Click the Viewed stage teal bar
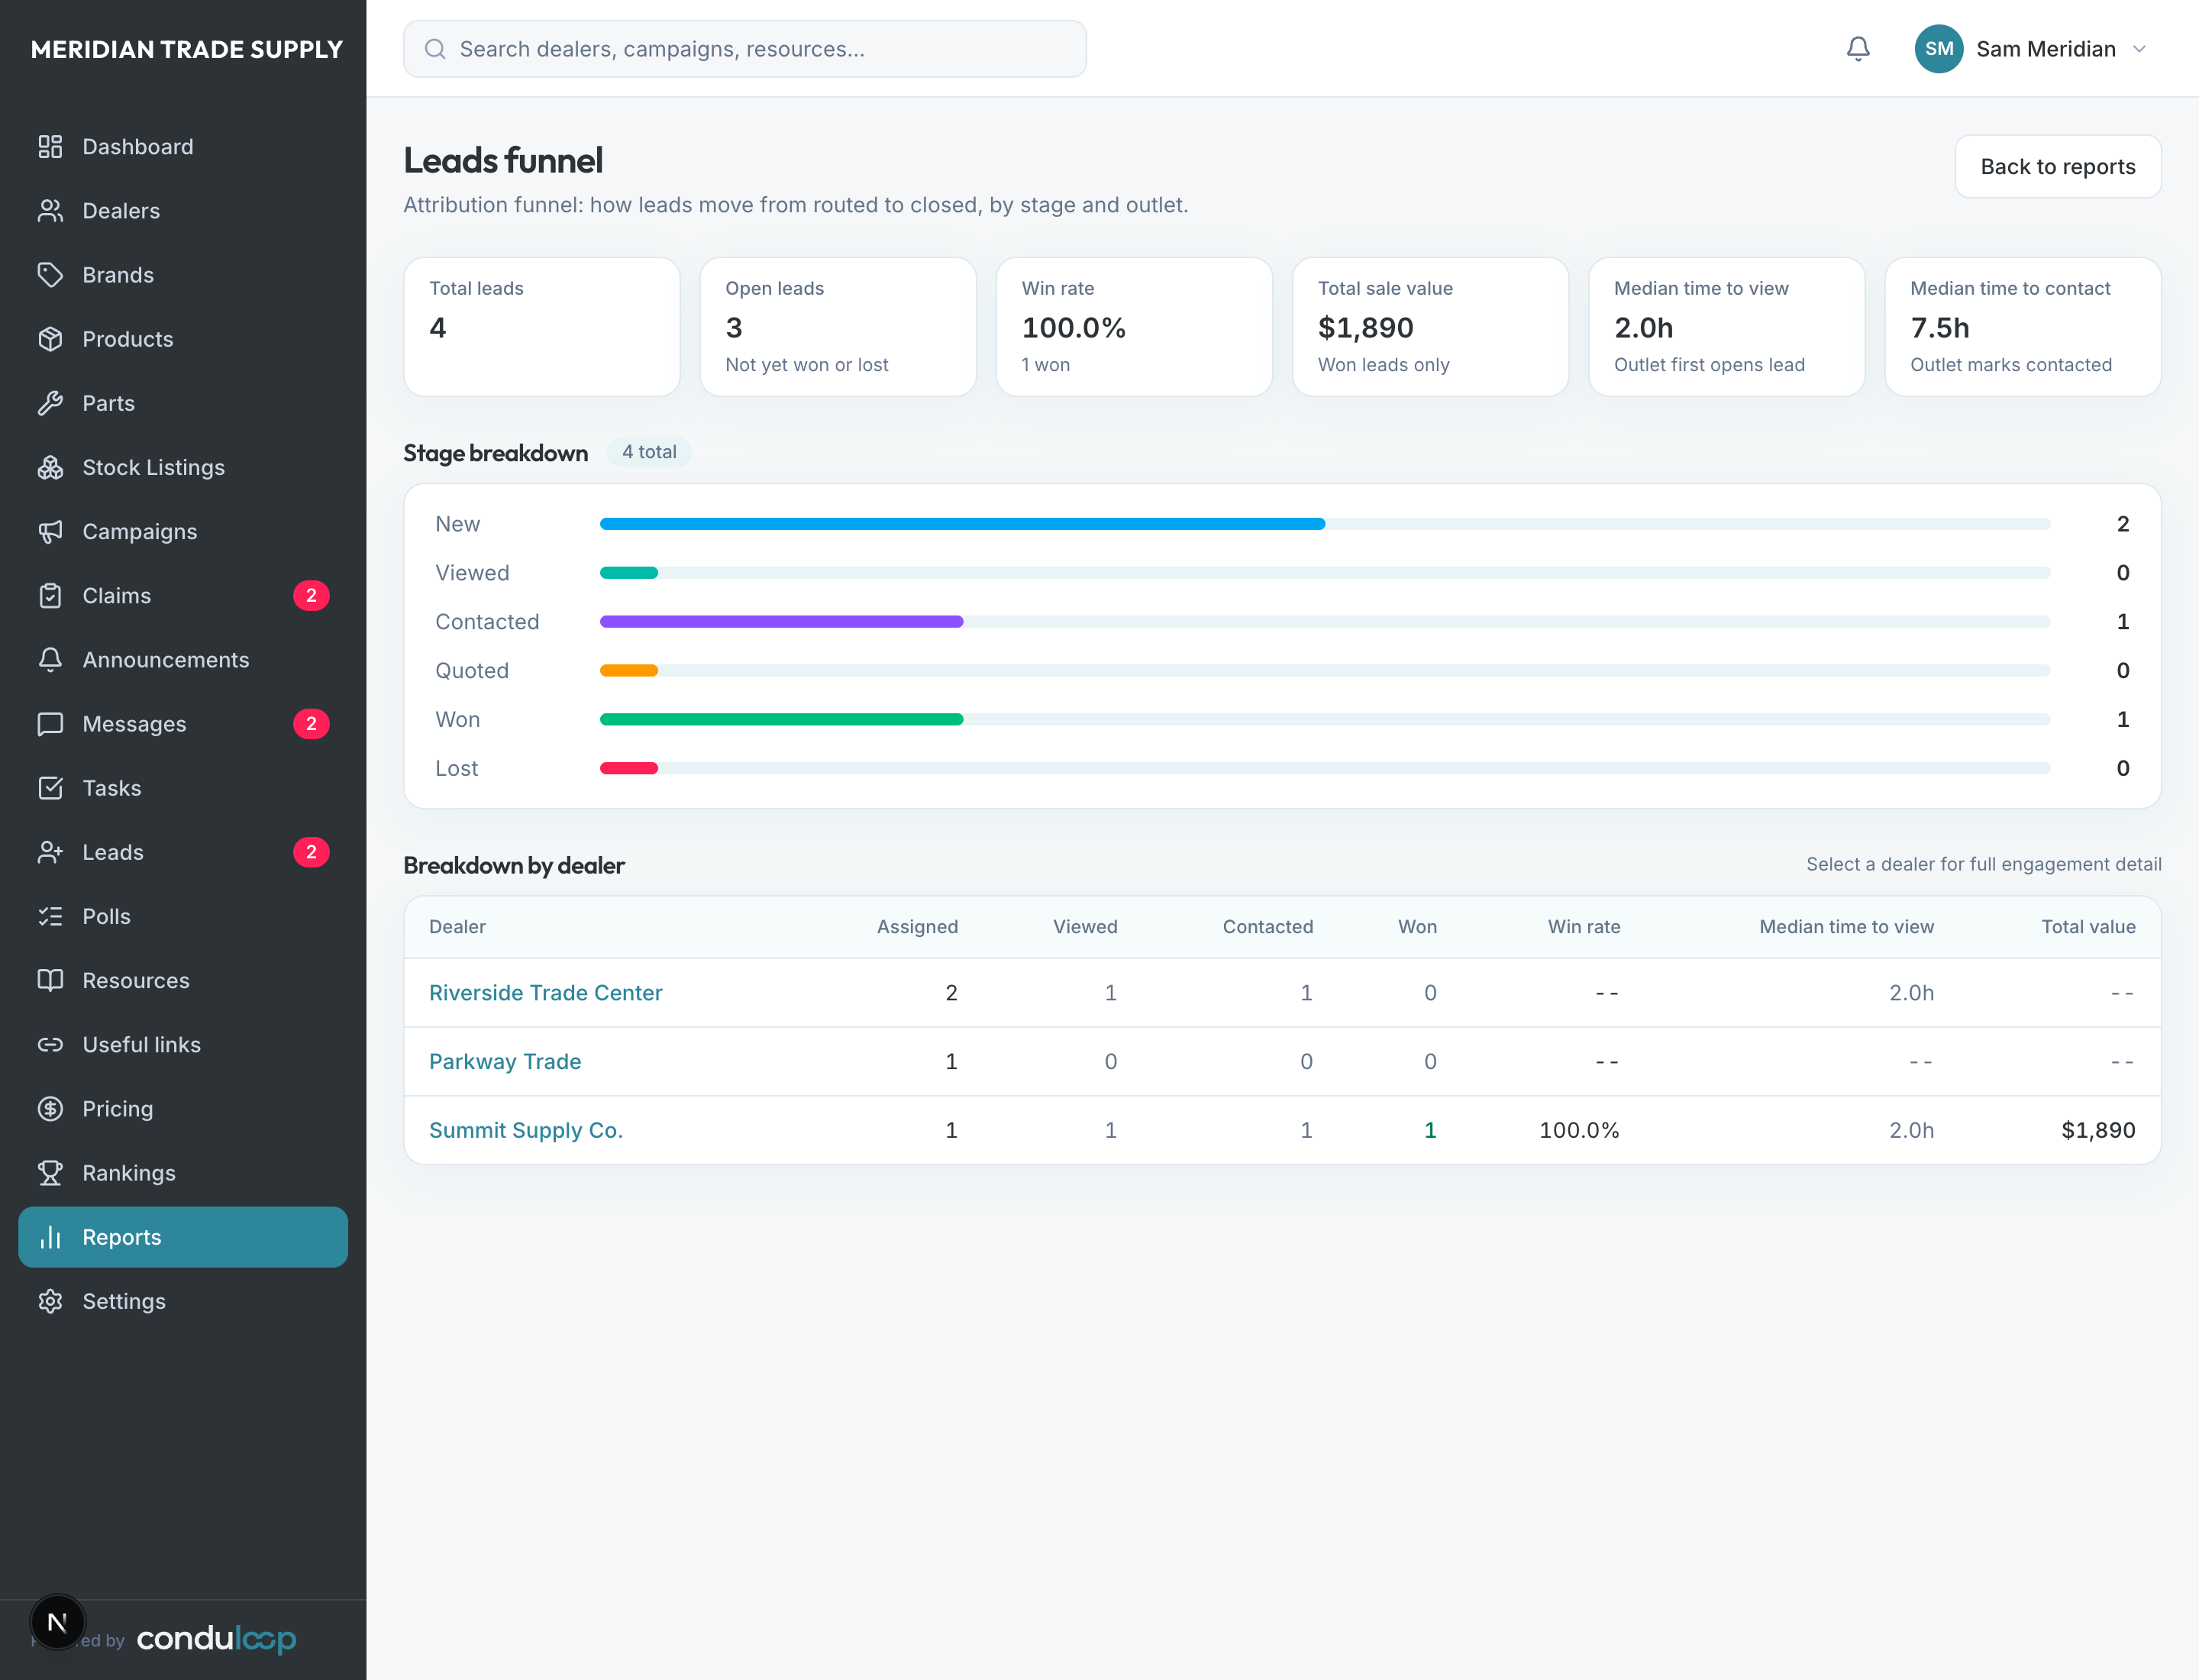2199x1680 pixels. click(629, 573)
